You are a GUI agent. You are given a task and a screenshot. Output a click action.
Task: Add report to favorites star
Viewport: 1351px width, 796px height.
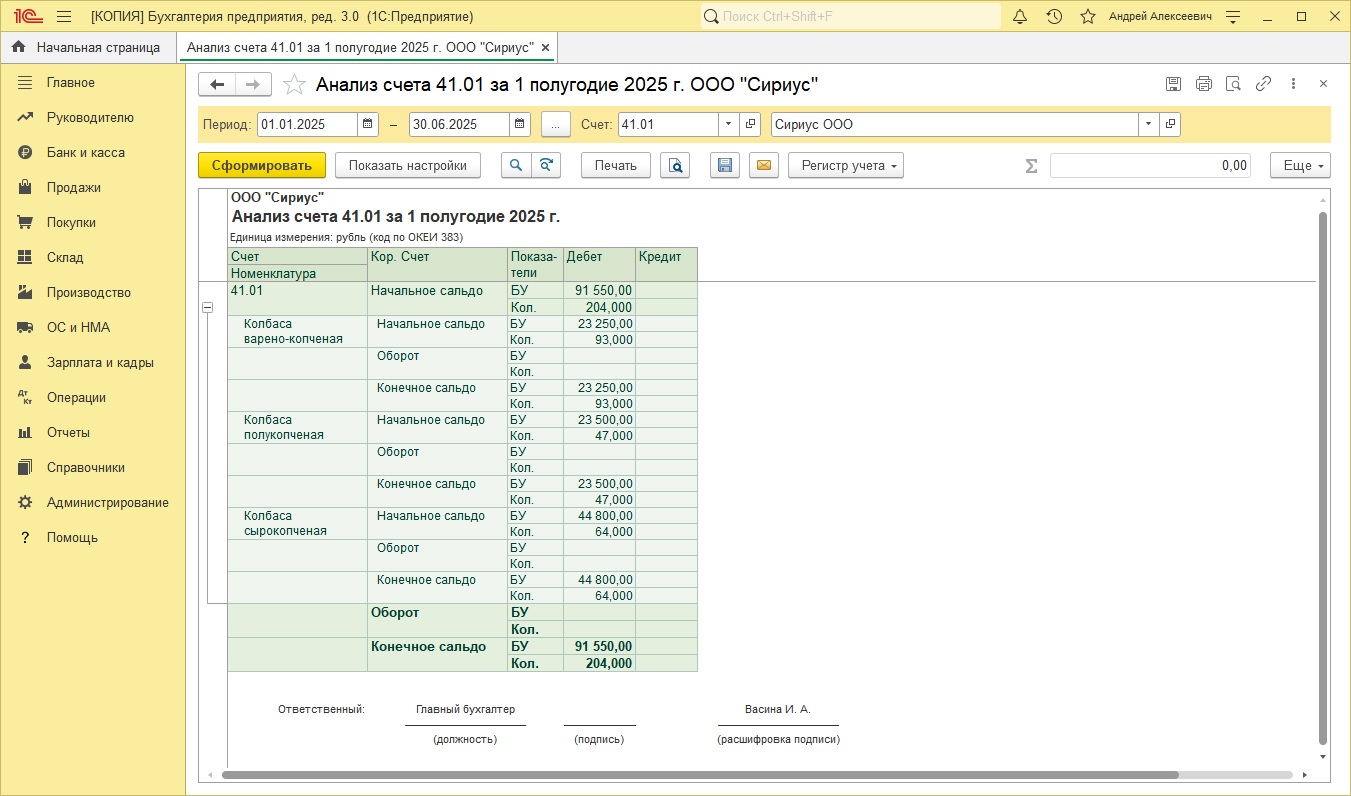coord(294,85)
